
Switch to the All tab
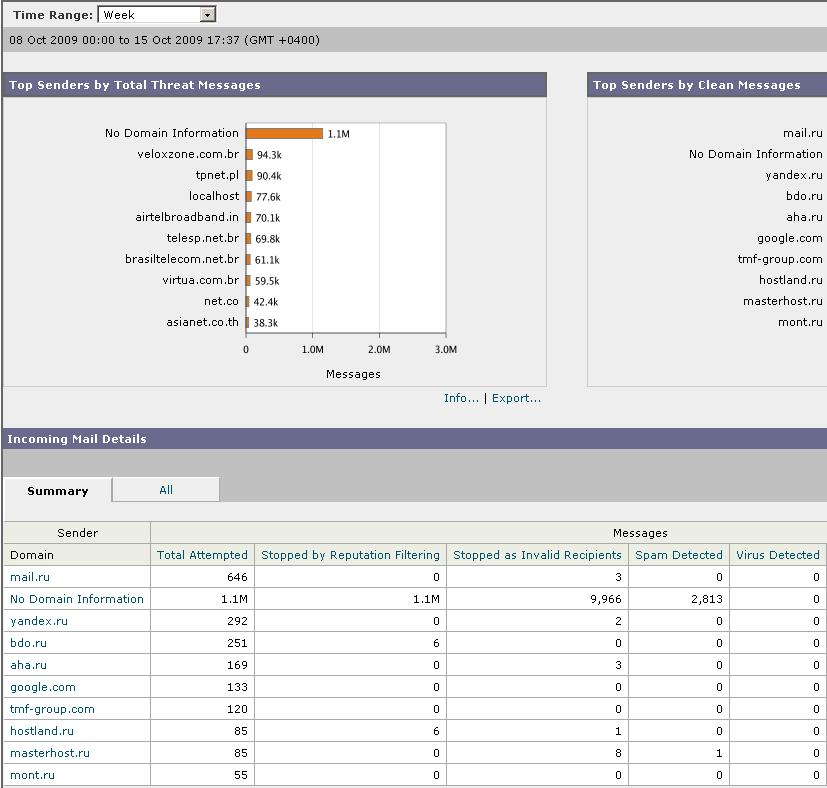[166, 490]
